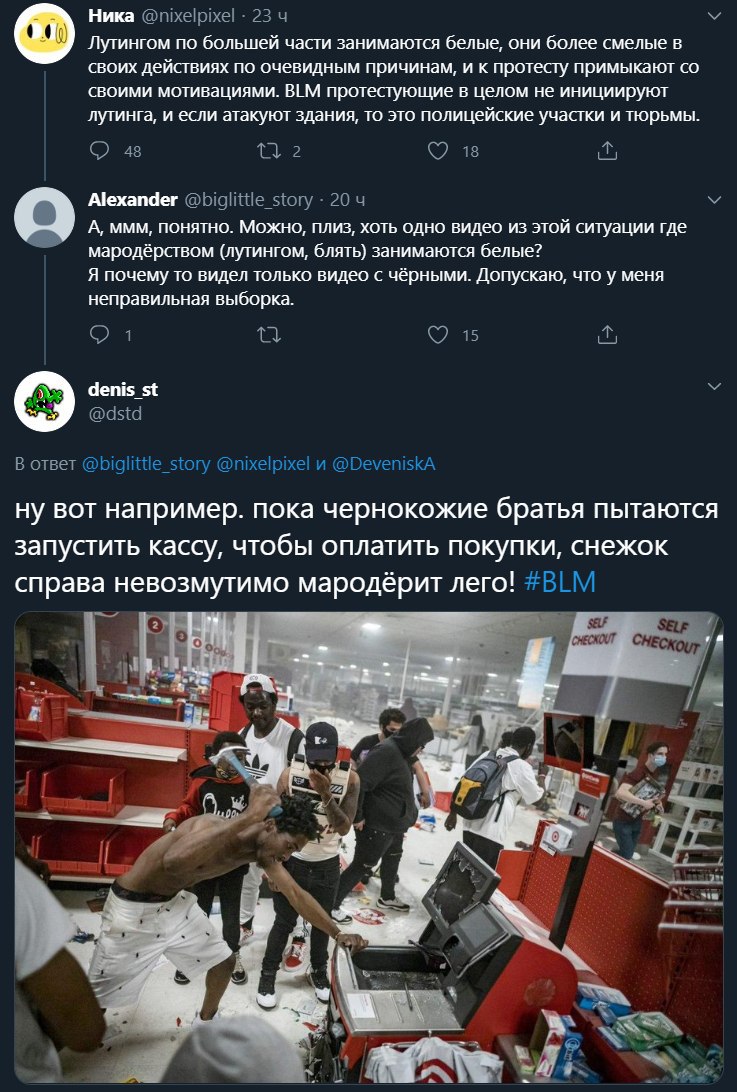Open Alexander's default profile avatar
737x1092 pixels.
(x=45, y=217)
